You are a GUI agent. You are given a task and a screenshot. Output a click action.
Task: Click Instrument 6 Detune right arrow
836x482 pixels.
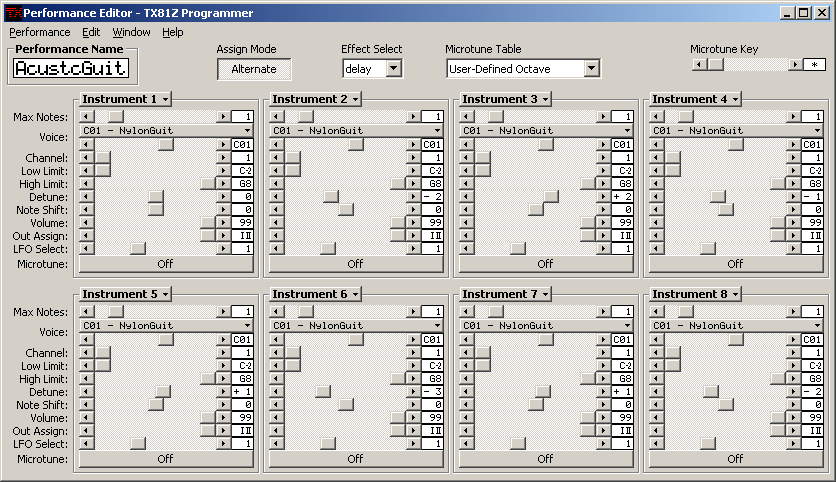point(413,392)
